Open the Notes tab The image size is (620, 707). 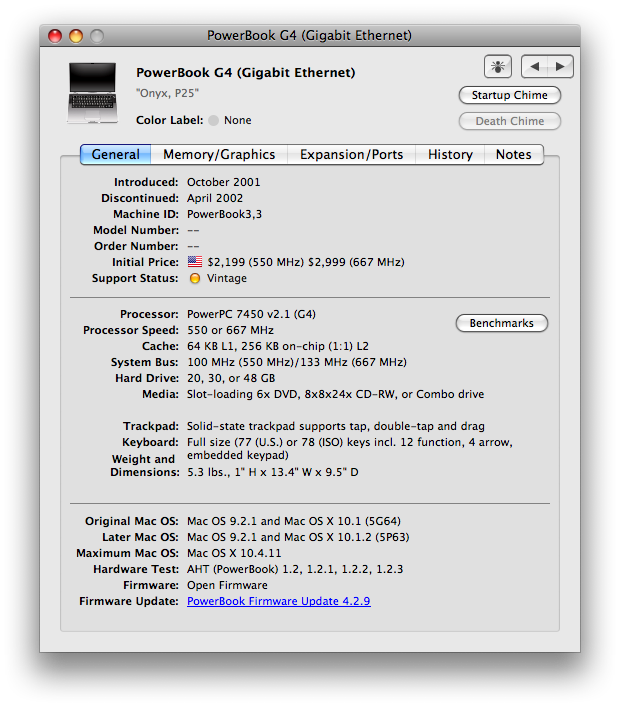(514, 155)
